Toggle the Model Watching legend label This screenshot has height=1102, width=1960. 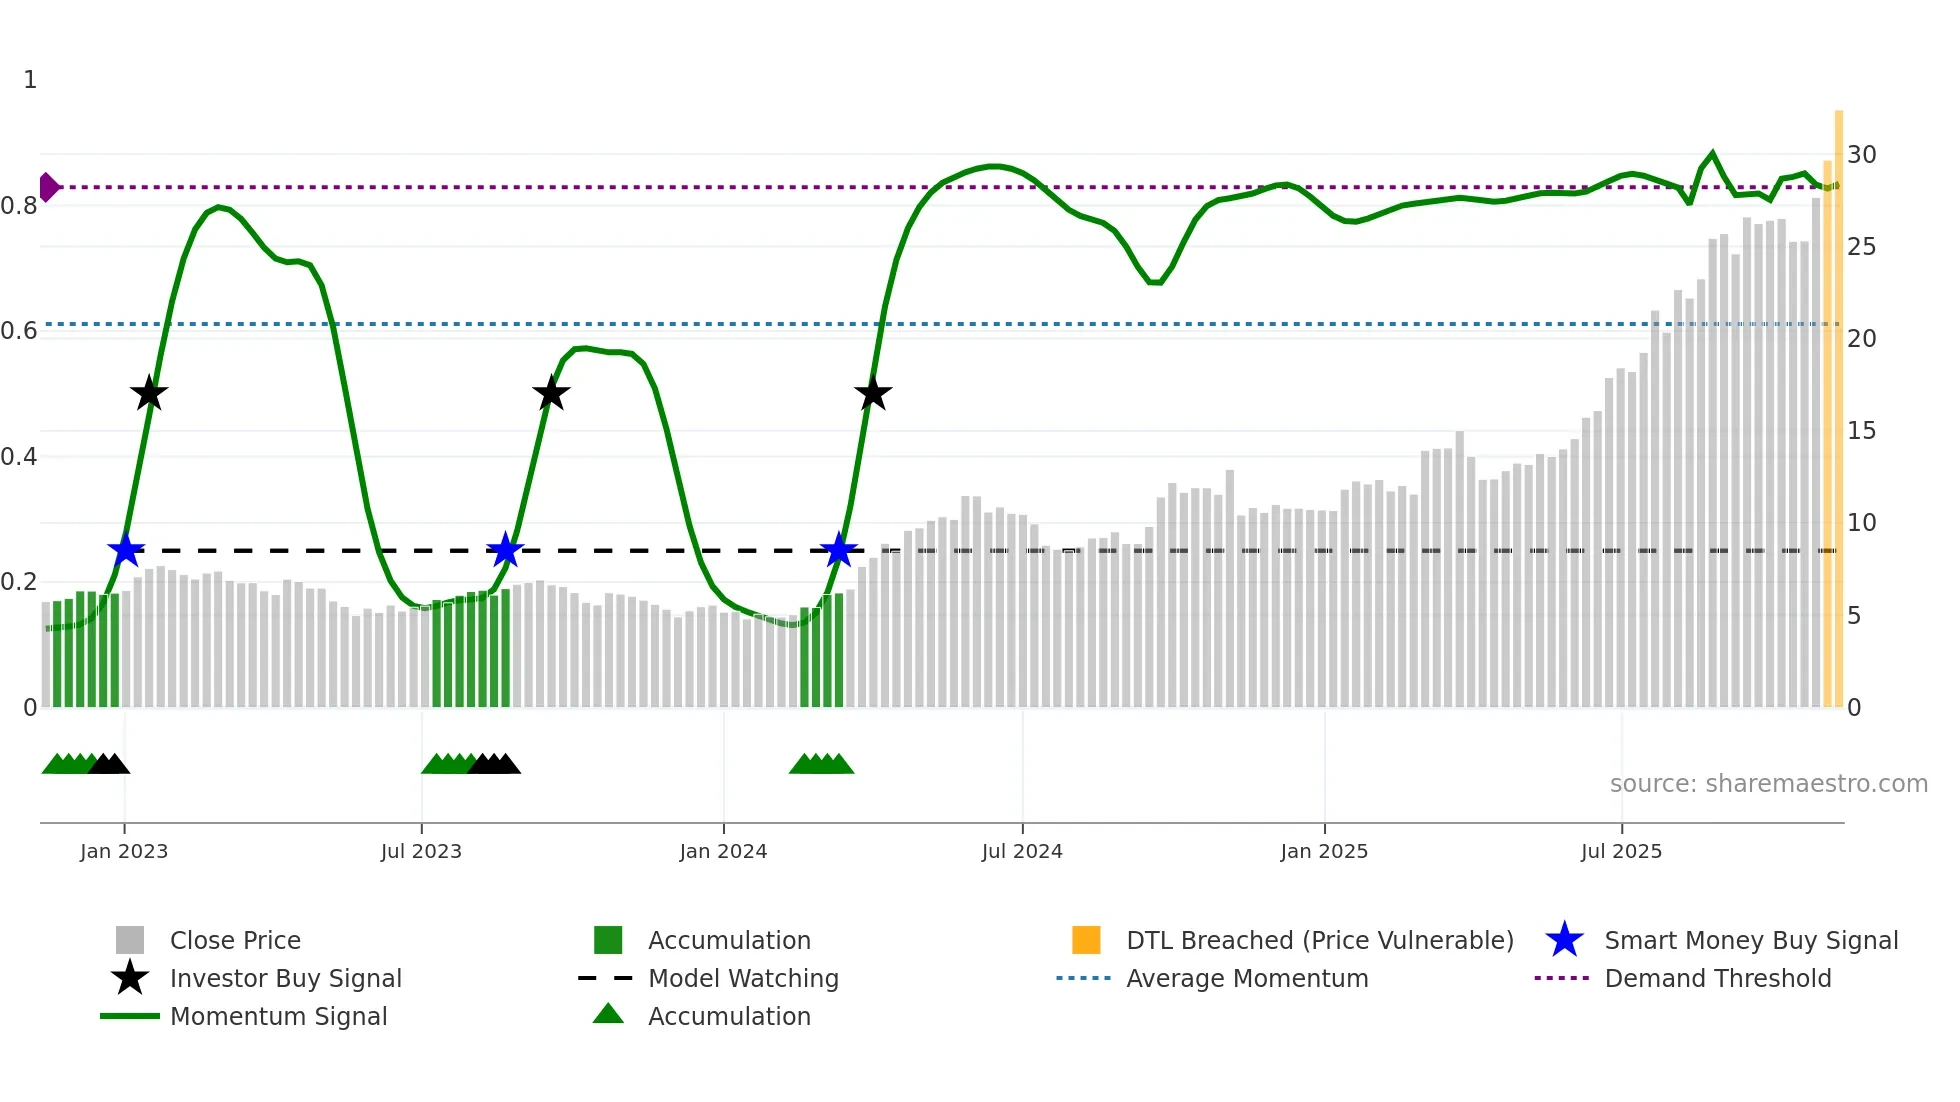pyautogui.click(x=743, y=978)
